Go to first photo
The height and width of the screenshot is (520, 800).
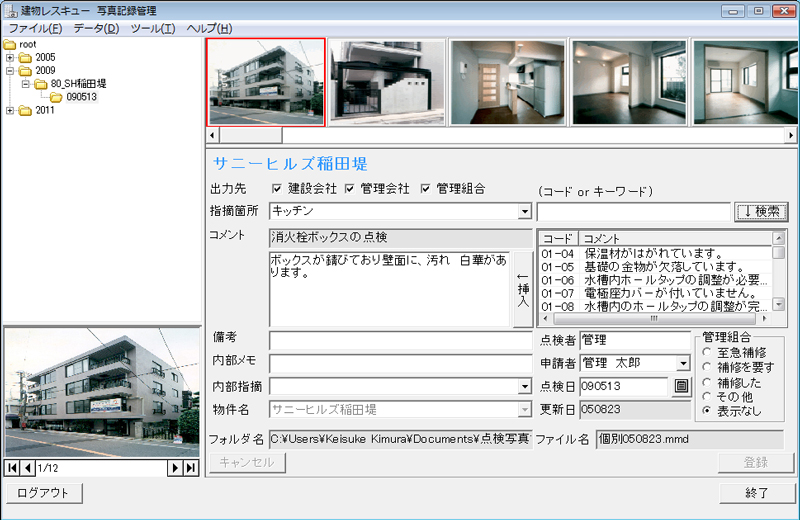coord(13,468)
